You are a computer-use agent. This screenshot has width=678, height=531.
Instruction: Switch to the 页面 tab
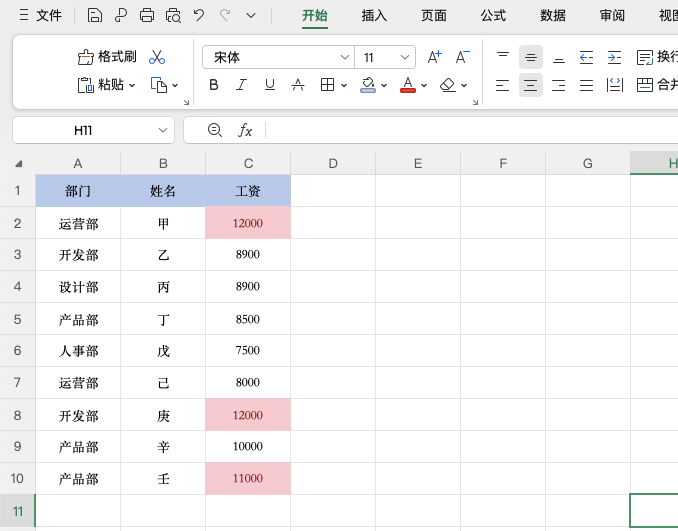(x=434, y=16)
